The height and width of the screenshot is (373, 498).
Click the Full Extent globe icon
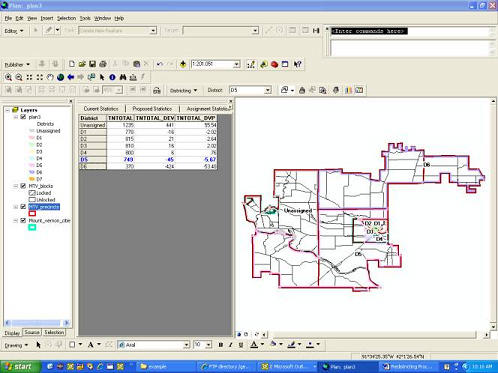(x=60, y=77)
